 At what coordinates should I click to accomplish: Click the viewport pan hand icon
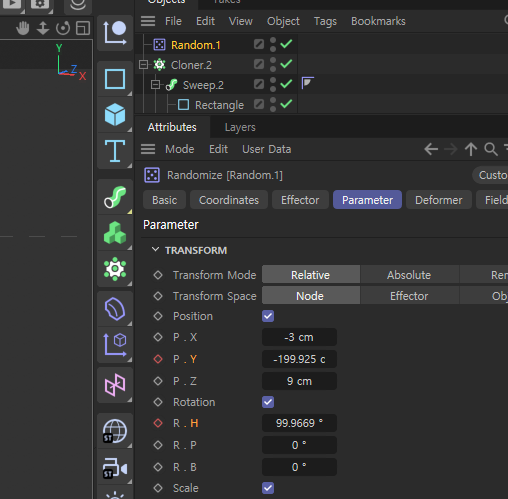(x=23, y=28)
